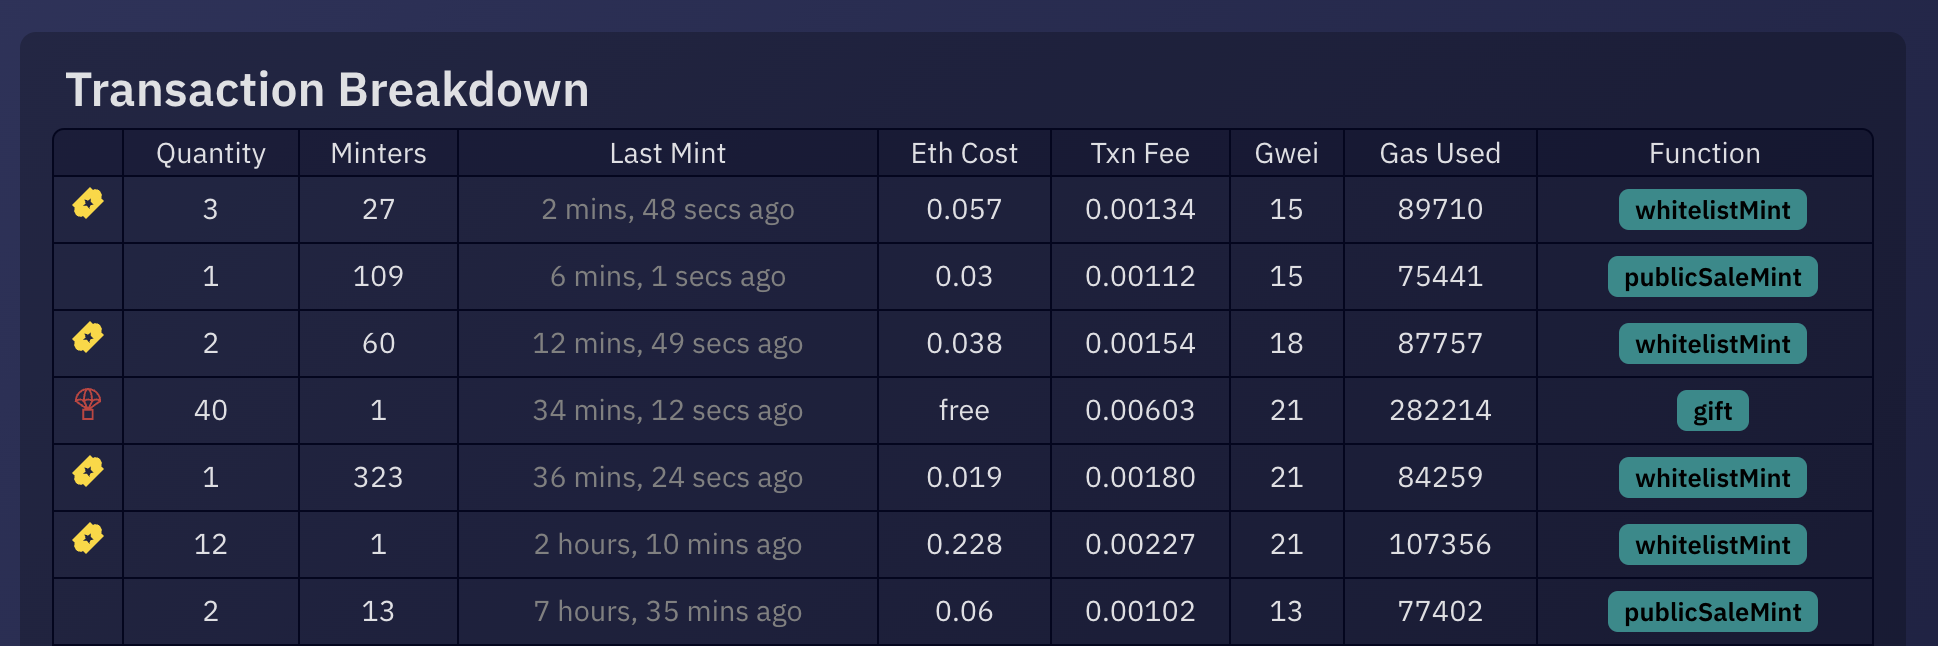The height and width of the screenshot is (646, 1938).
Task: Click the Eth Cost column header
Action: coord(964,153)
